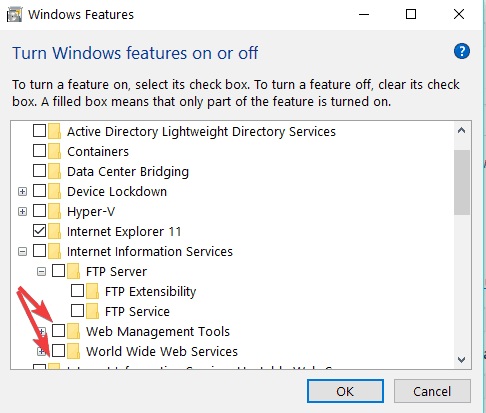Select the Web Management Tools item
This screenshot has width=486, height=413.
pyautogui.click(x=158, y=331)
